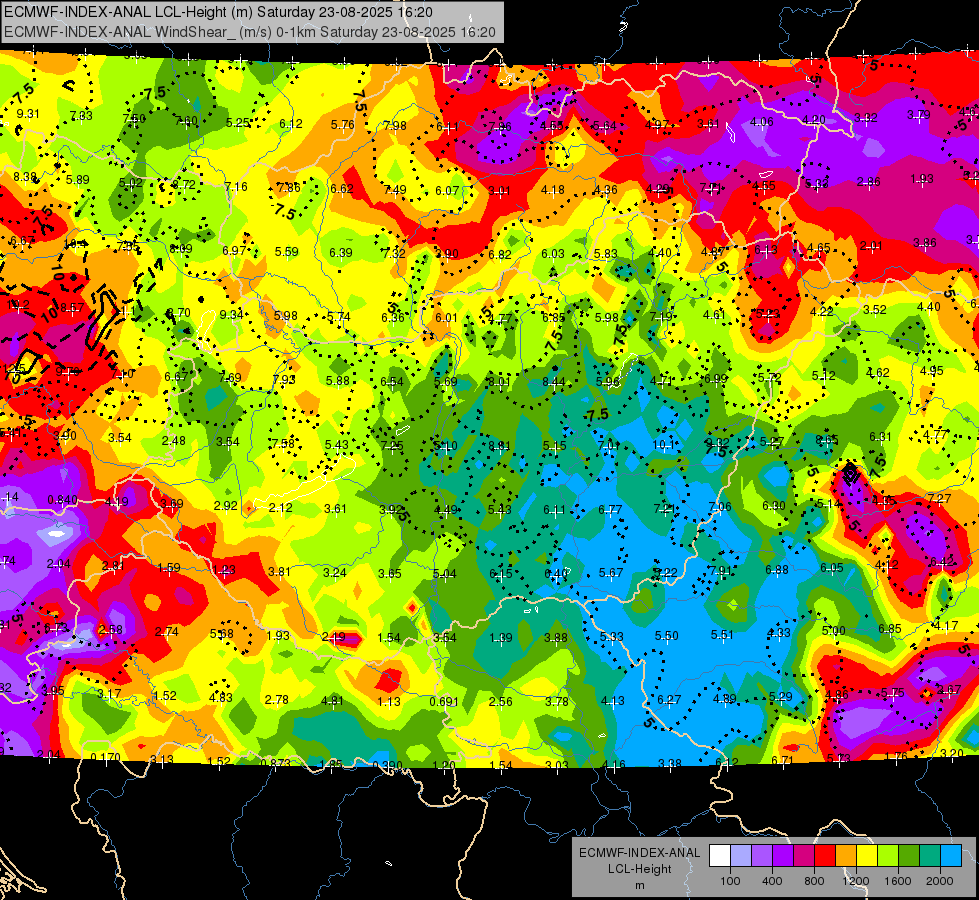Click the wind shear value 8.44
The width and height of the screenshot is (979, 900).
(x=553, y=382)
